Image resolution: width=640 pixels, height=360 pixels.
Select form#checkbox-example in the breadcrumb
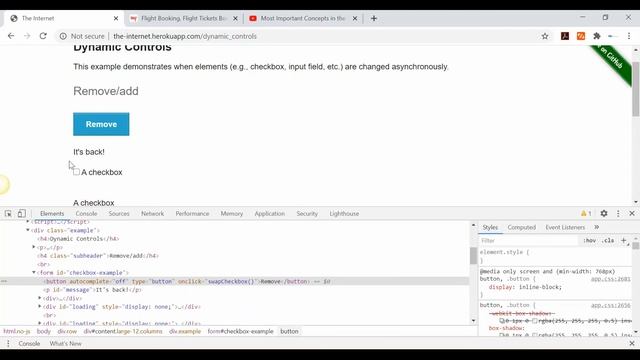[240, 331]
